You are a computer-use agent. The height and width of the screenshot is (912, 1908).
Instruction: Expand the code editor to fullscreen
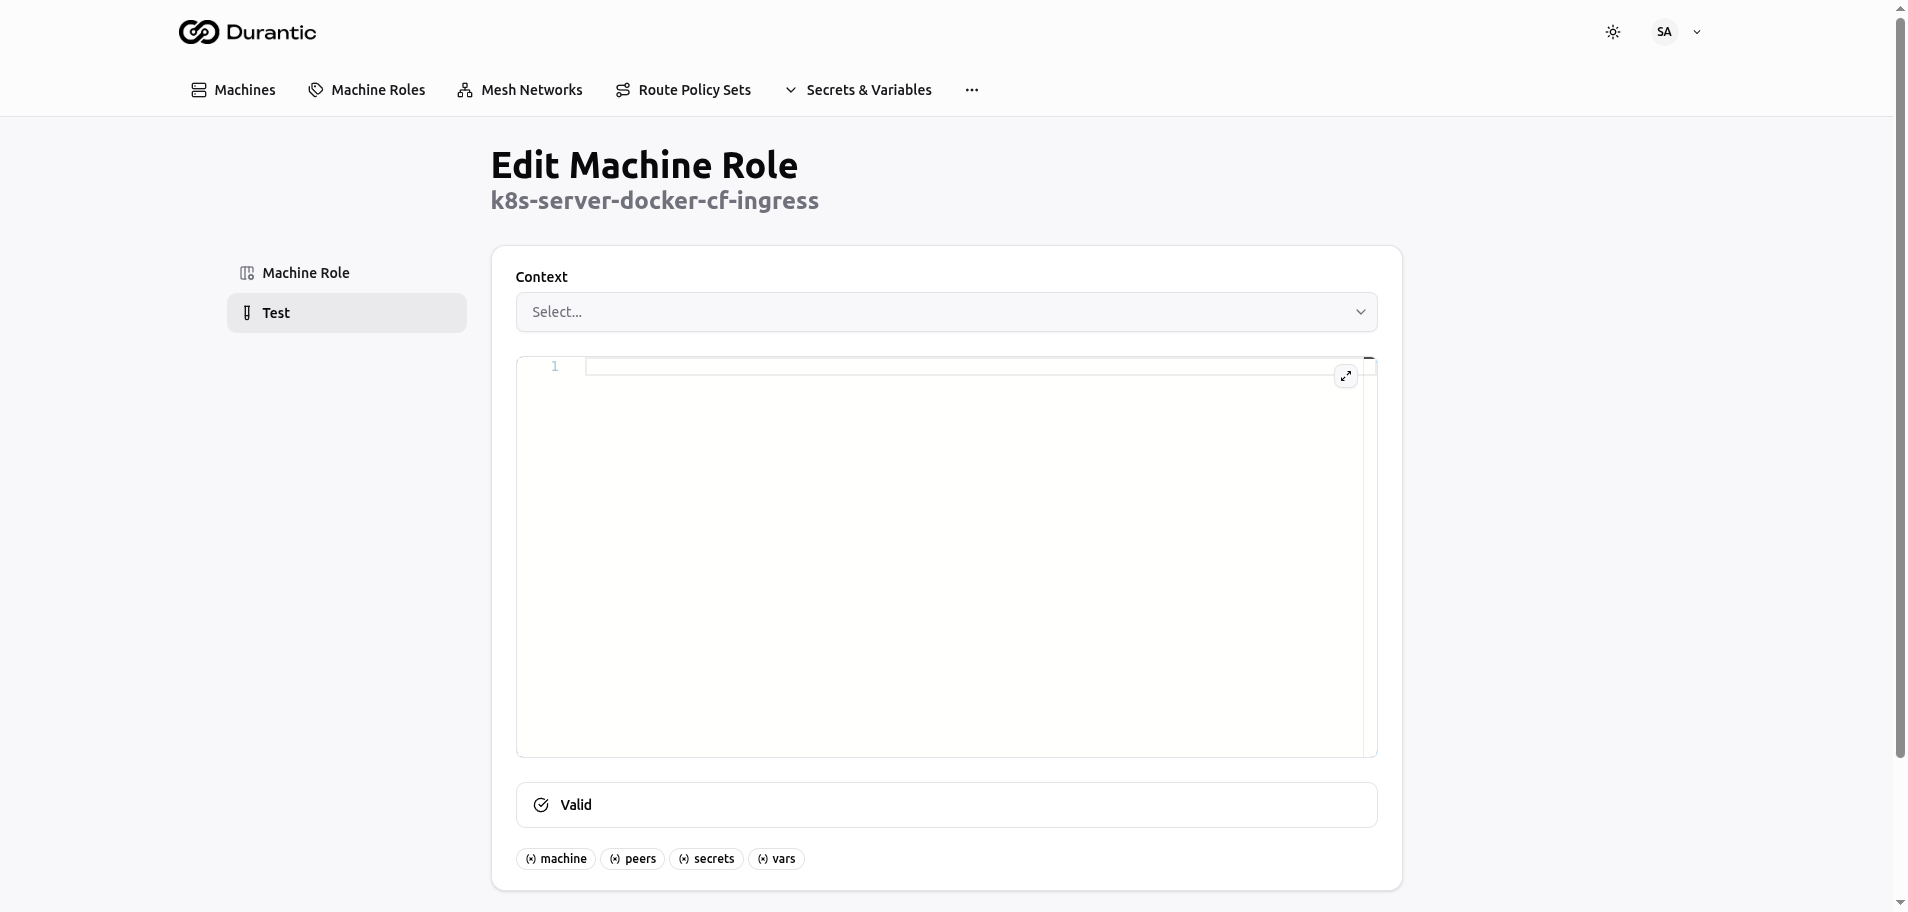click(1346, 376)
